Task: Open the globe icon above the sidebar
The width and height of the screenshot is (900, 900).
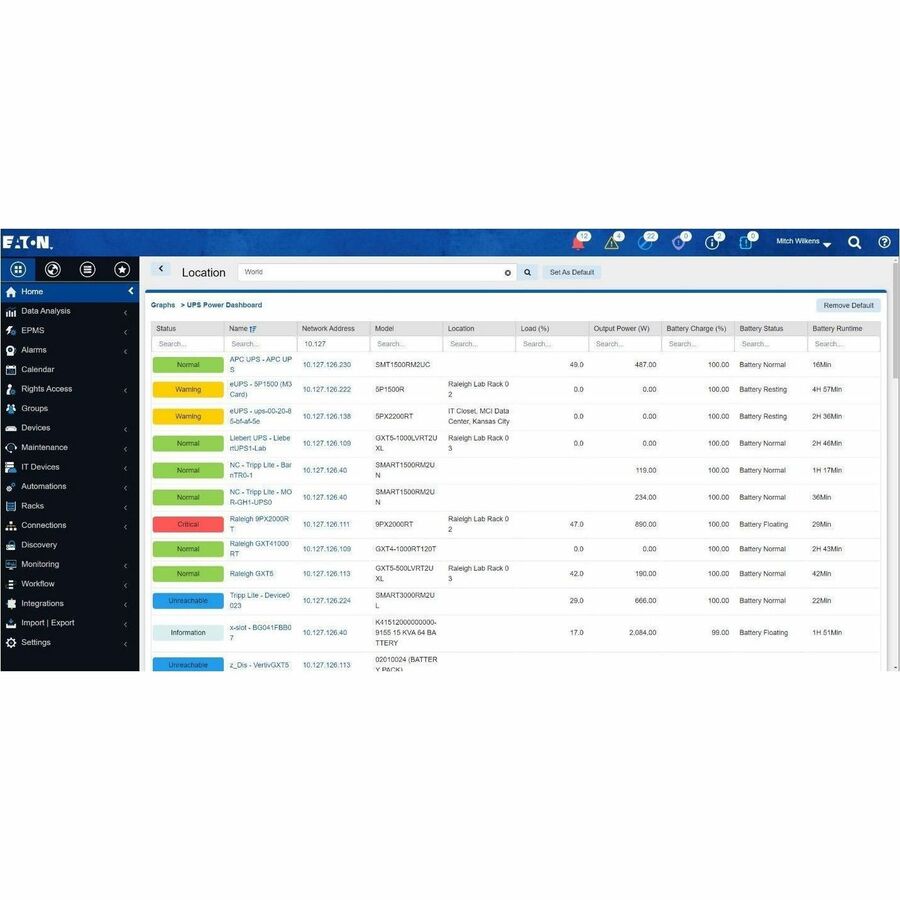Action: [x=52, y=269]
